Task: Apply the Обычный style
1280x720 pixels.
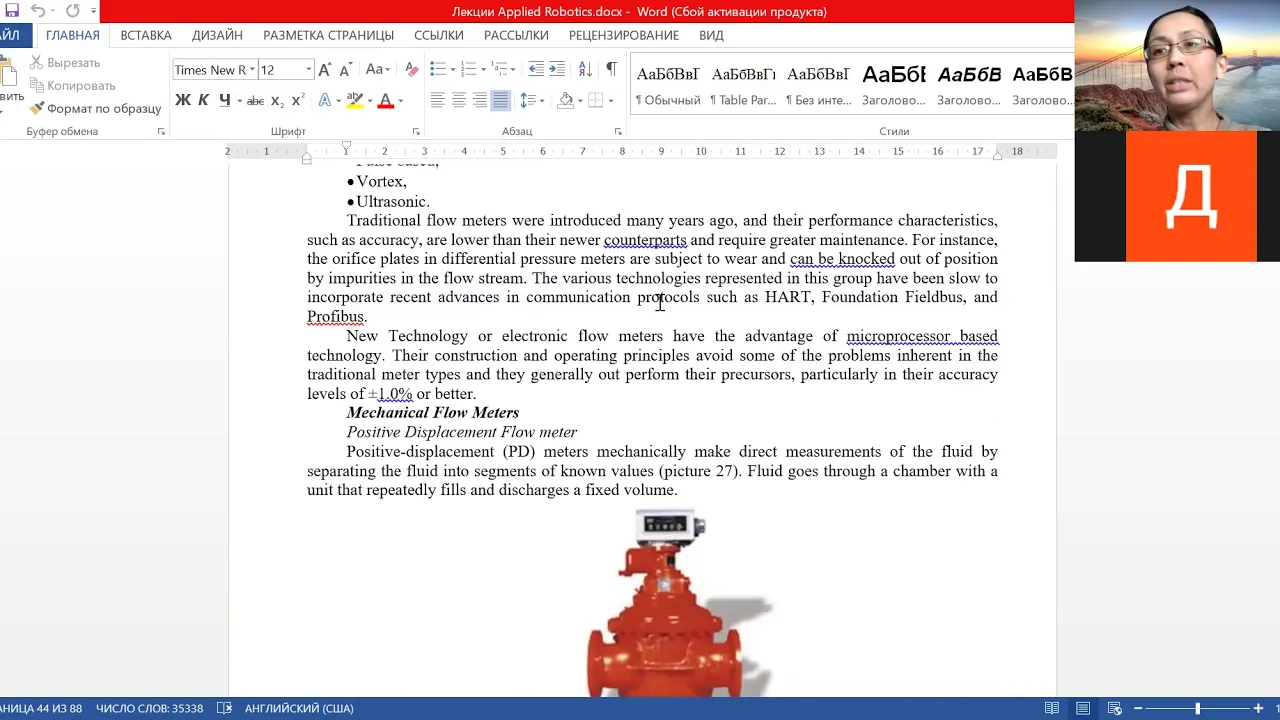Action: 668,85
